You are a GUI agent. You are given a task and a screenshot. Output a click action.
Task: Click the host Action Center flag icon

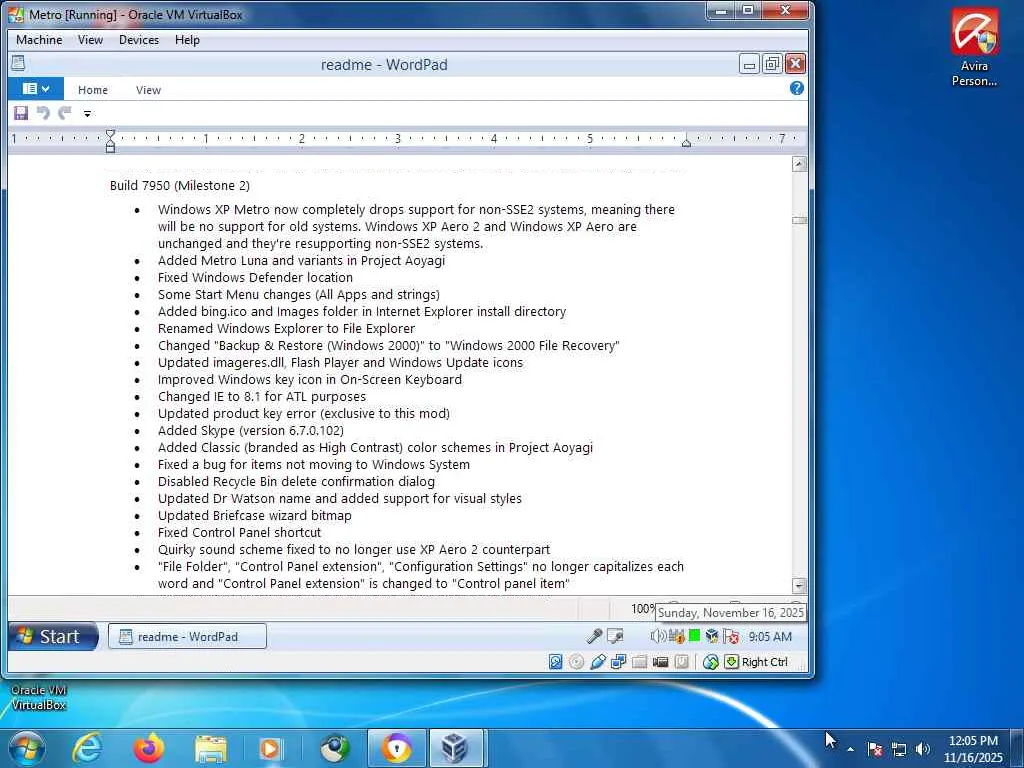click(x=875, y=749)
